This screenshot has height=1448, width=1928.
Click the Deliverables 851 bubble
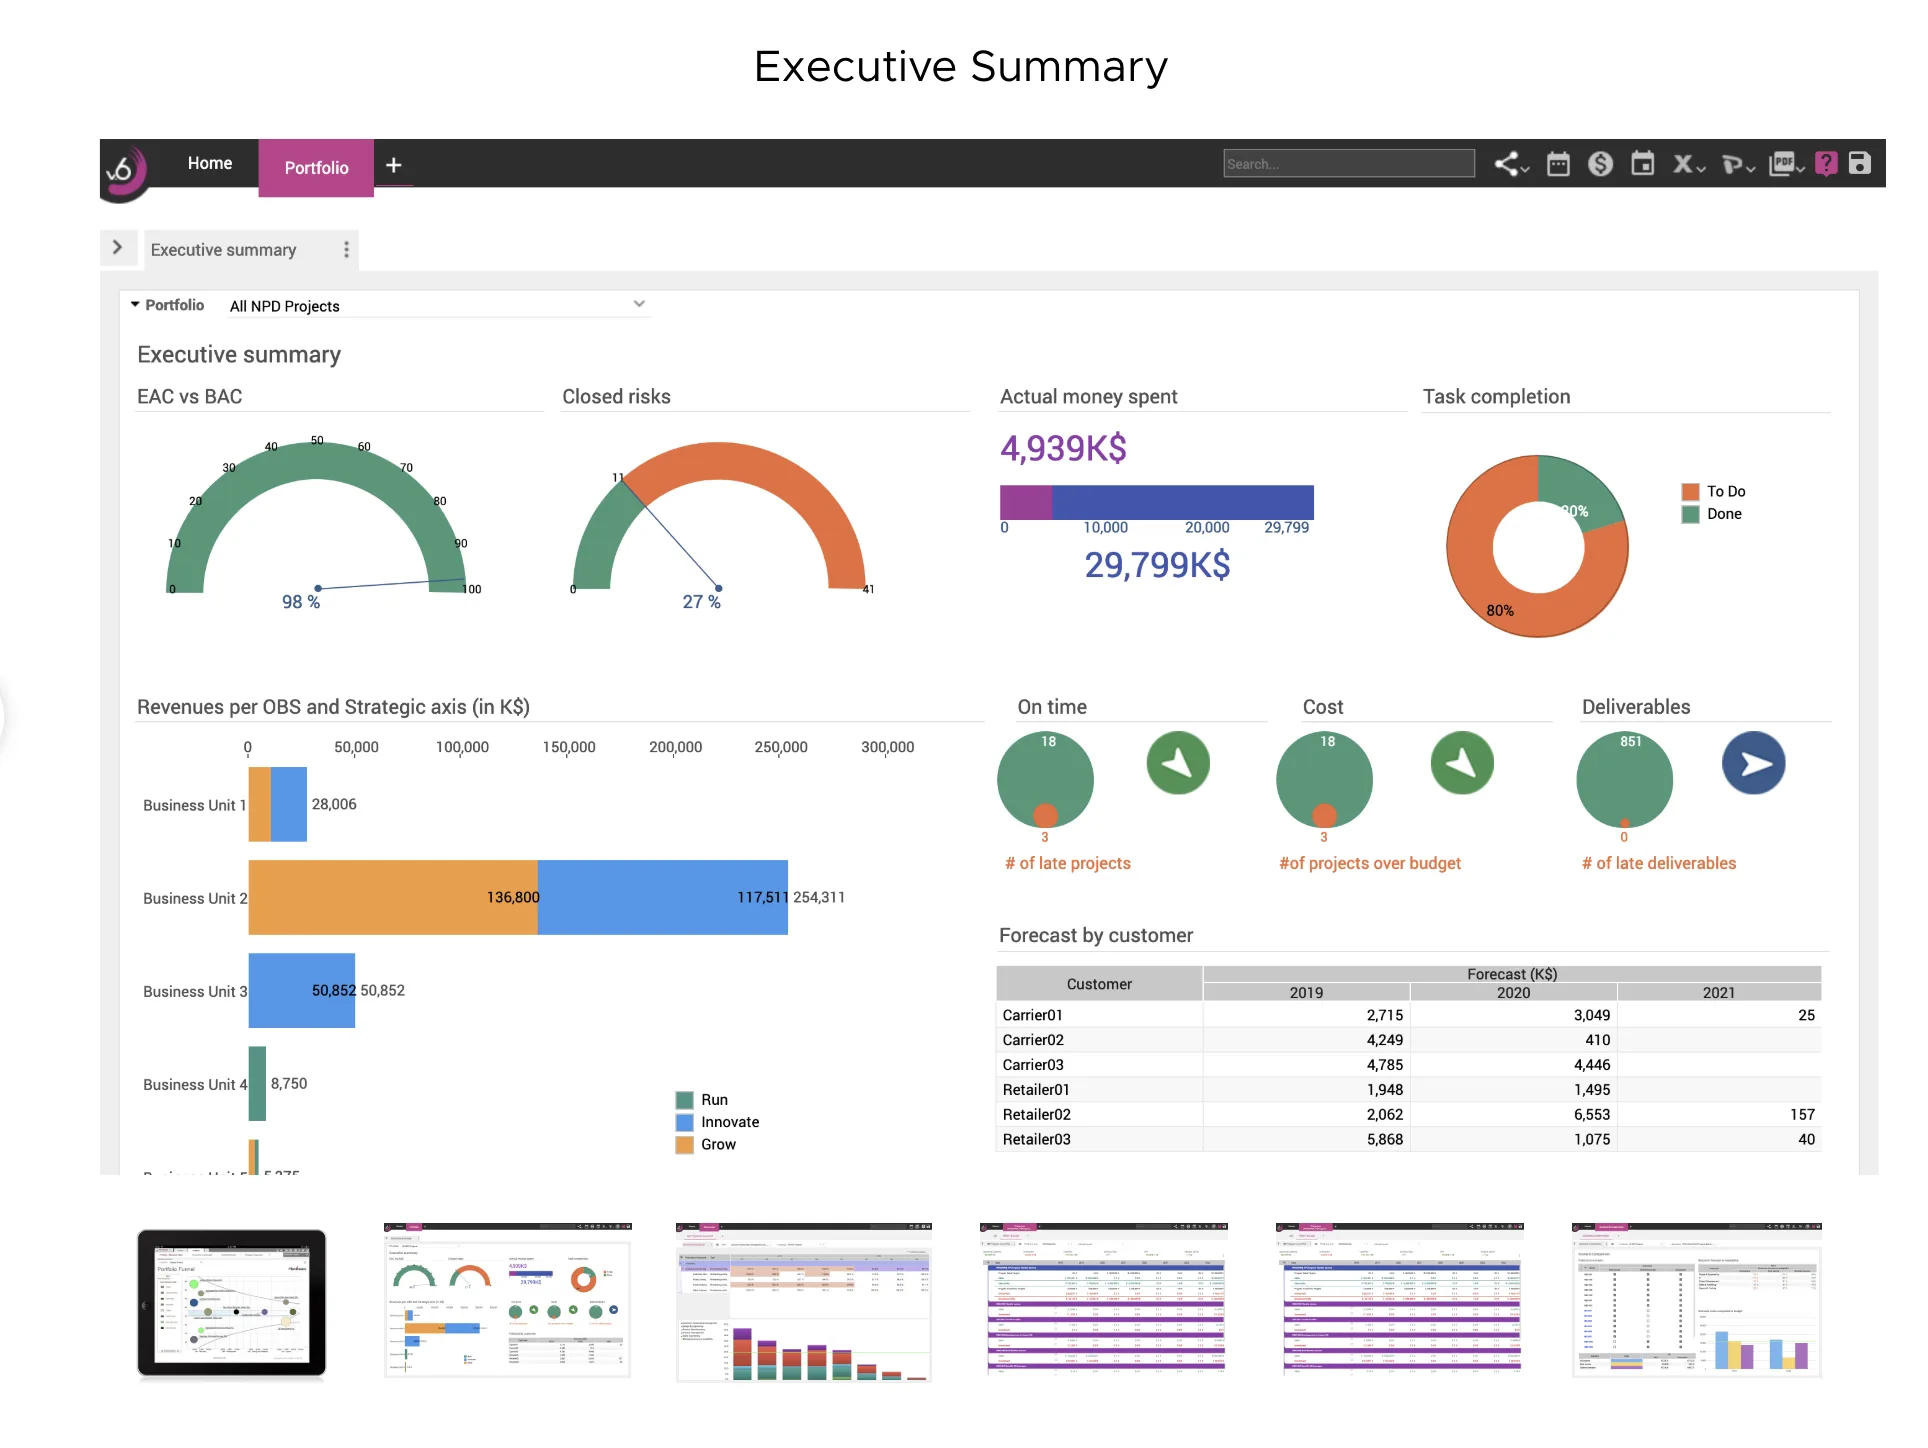(1624, 779)
